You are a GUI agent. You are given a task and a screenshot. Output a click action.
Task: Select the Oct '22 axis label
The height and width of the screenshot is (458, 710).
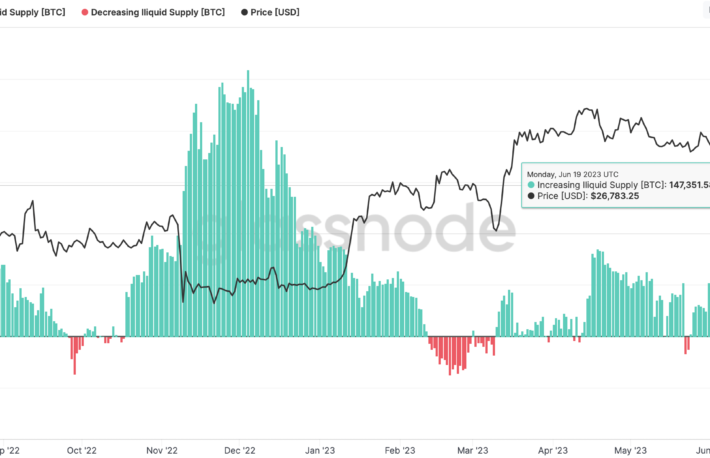point(82,450)
